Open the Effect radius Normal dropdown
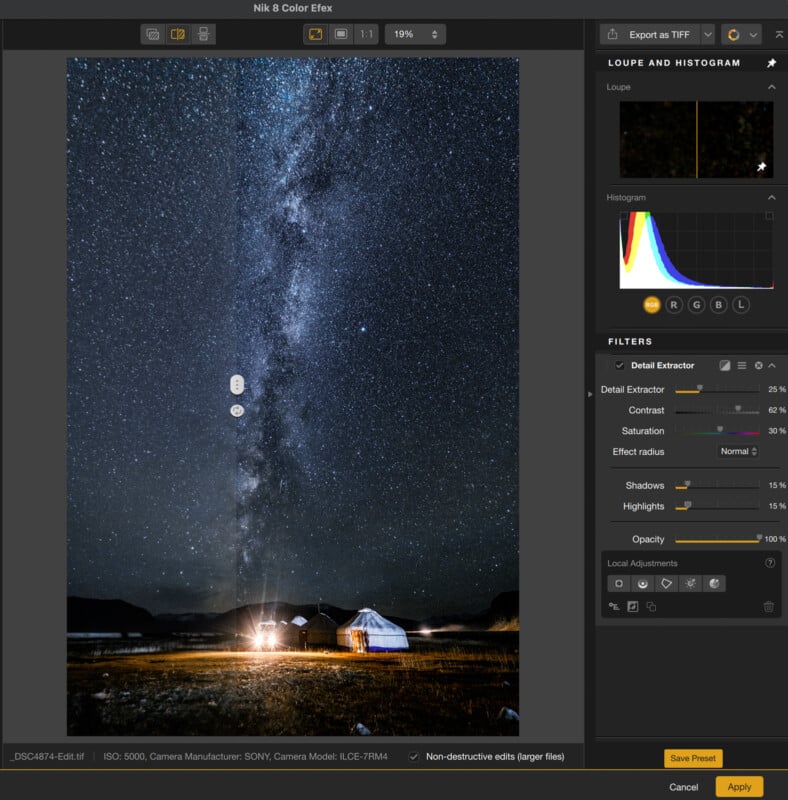This screenshot has height=800, width=788. (x=738, y=452)
